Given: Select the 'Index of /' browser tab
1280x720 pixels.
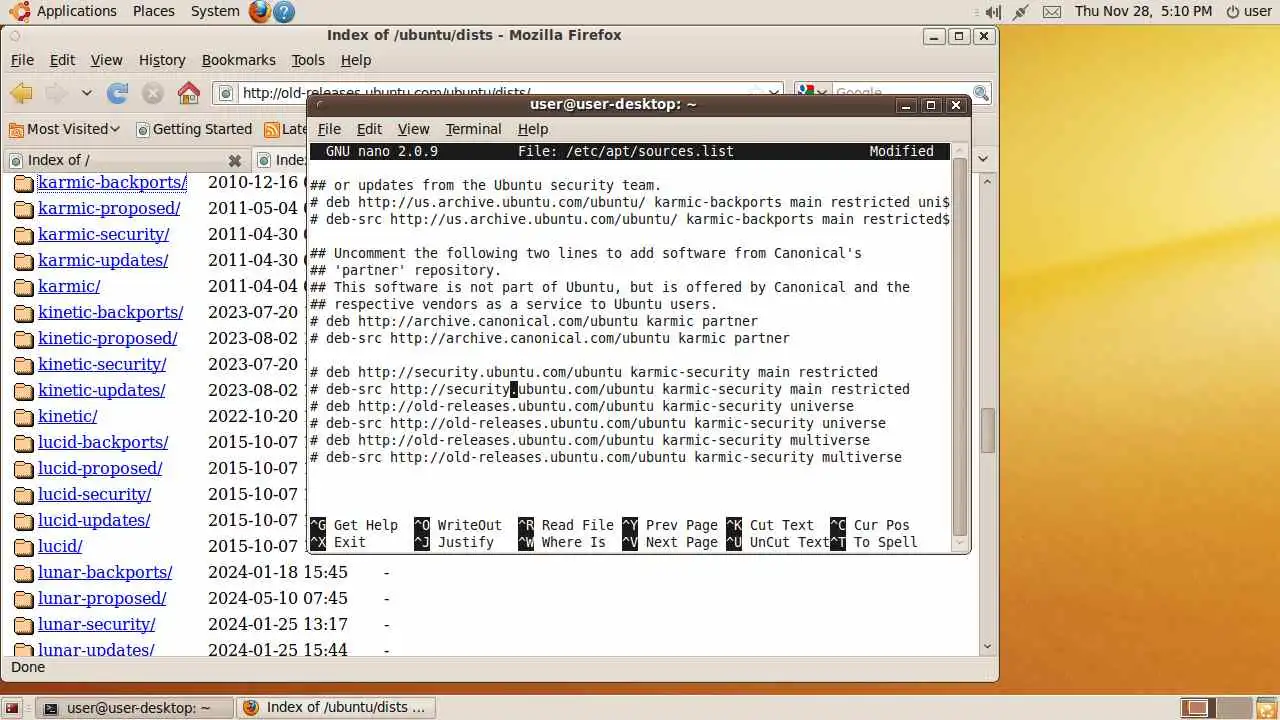Looking at the screenshot, I should coord(126,160).
